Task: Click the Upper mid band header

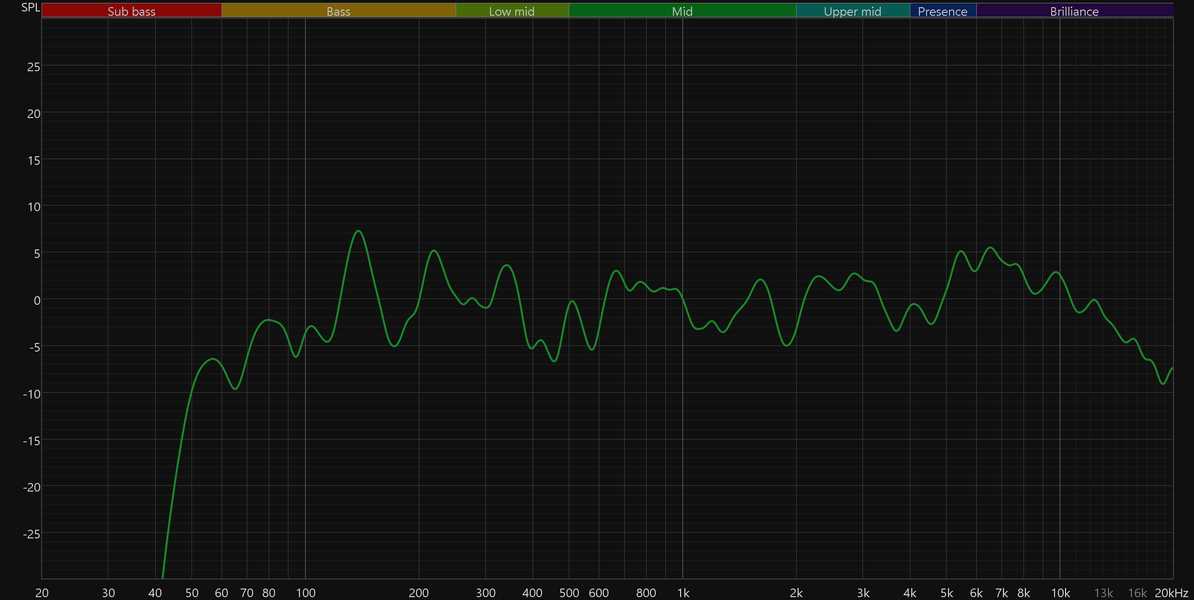Action: [x=852, y=11]
